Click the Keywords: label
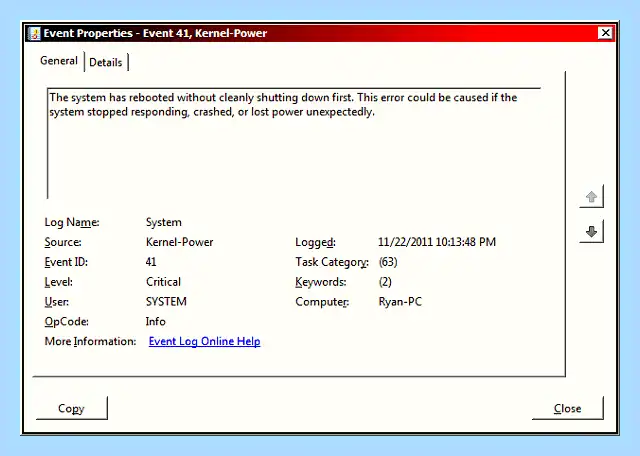This screenshot has width=640, height=456. pos(321,282)
